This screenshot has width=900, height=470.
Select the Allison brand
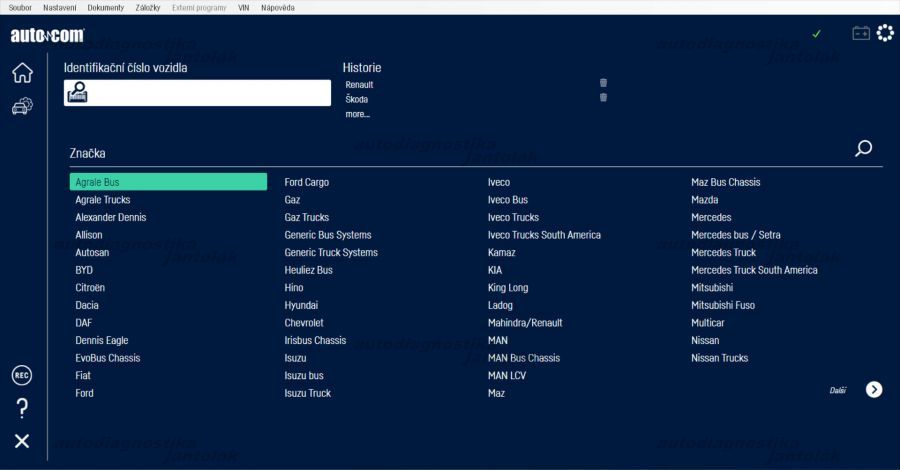pos(89,235)
